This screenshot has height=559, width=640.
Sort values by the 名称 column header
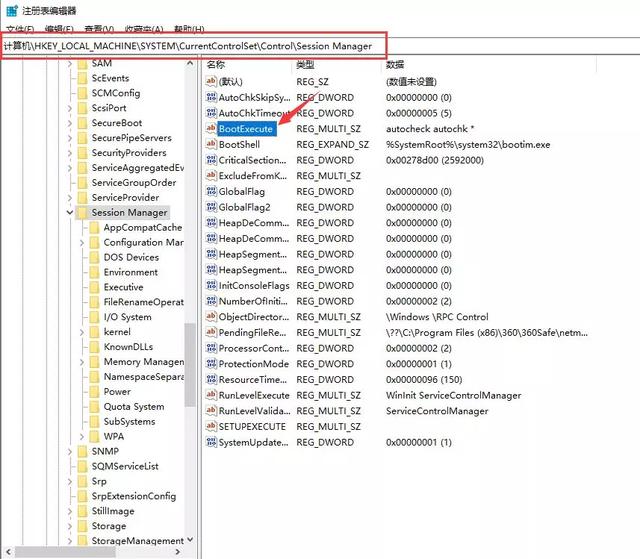pyautogui.click(x=218, y=64)
